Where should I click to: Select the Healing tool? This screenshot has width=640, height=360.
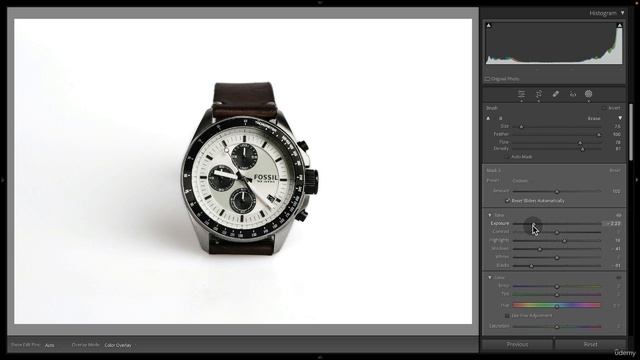pyautogui.click(x=556, y=94)
